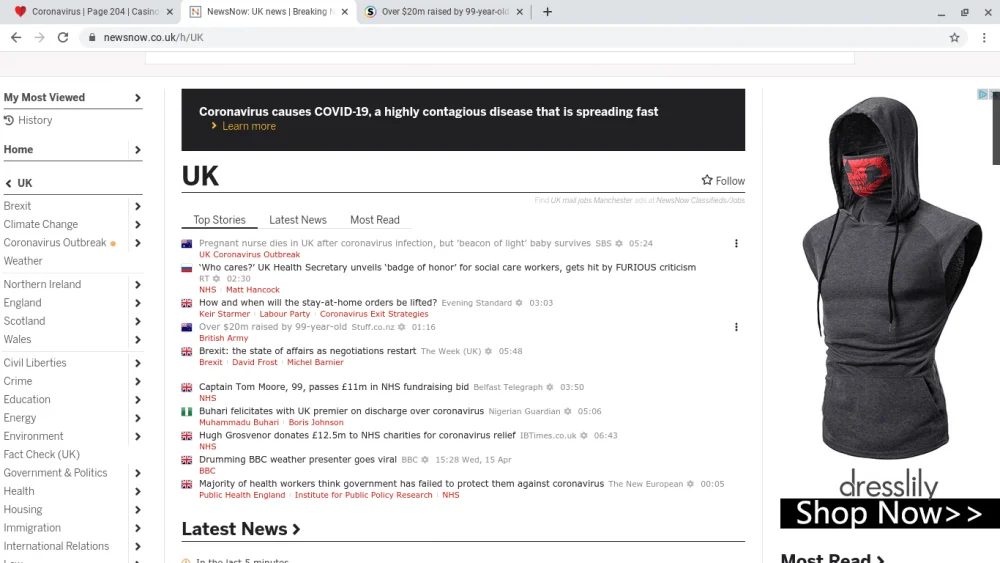Image resolution: width=1000 pixels, height=563 pixels.
Task: Click the gear icon next to SBS source
Action: [619, 244]
